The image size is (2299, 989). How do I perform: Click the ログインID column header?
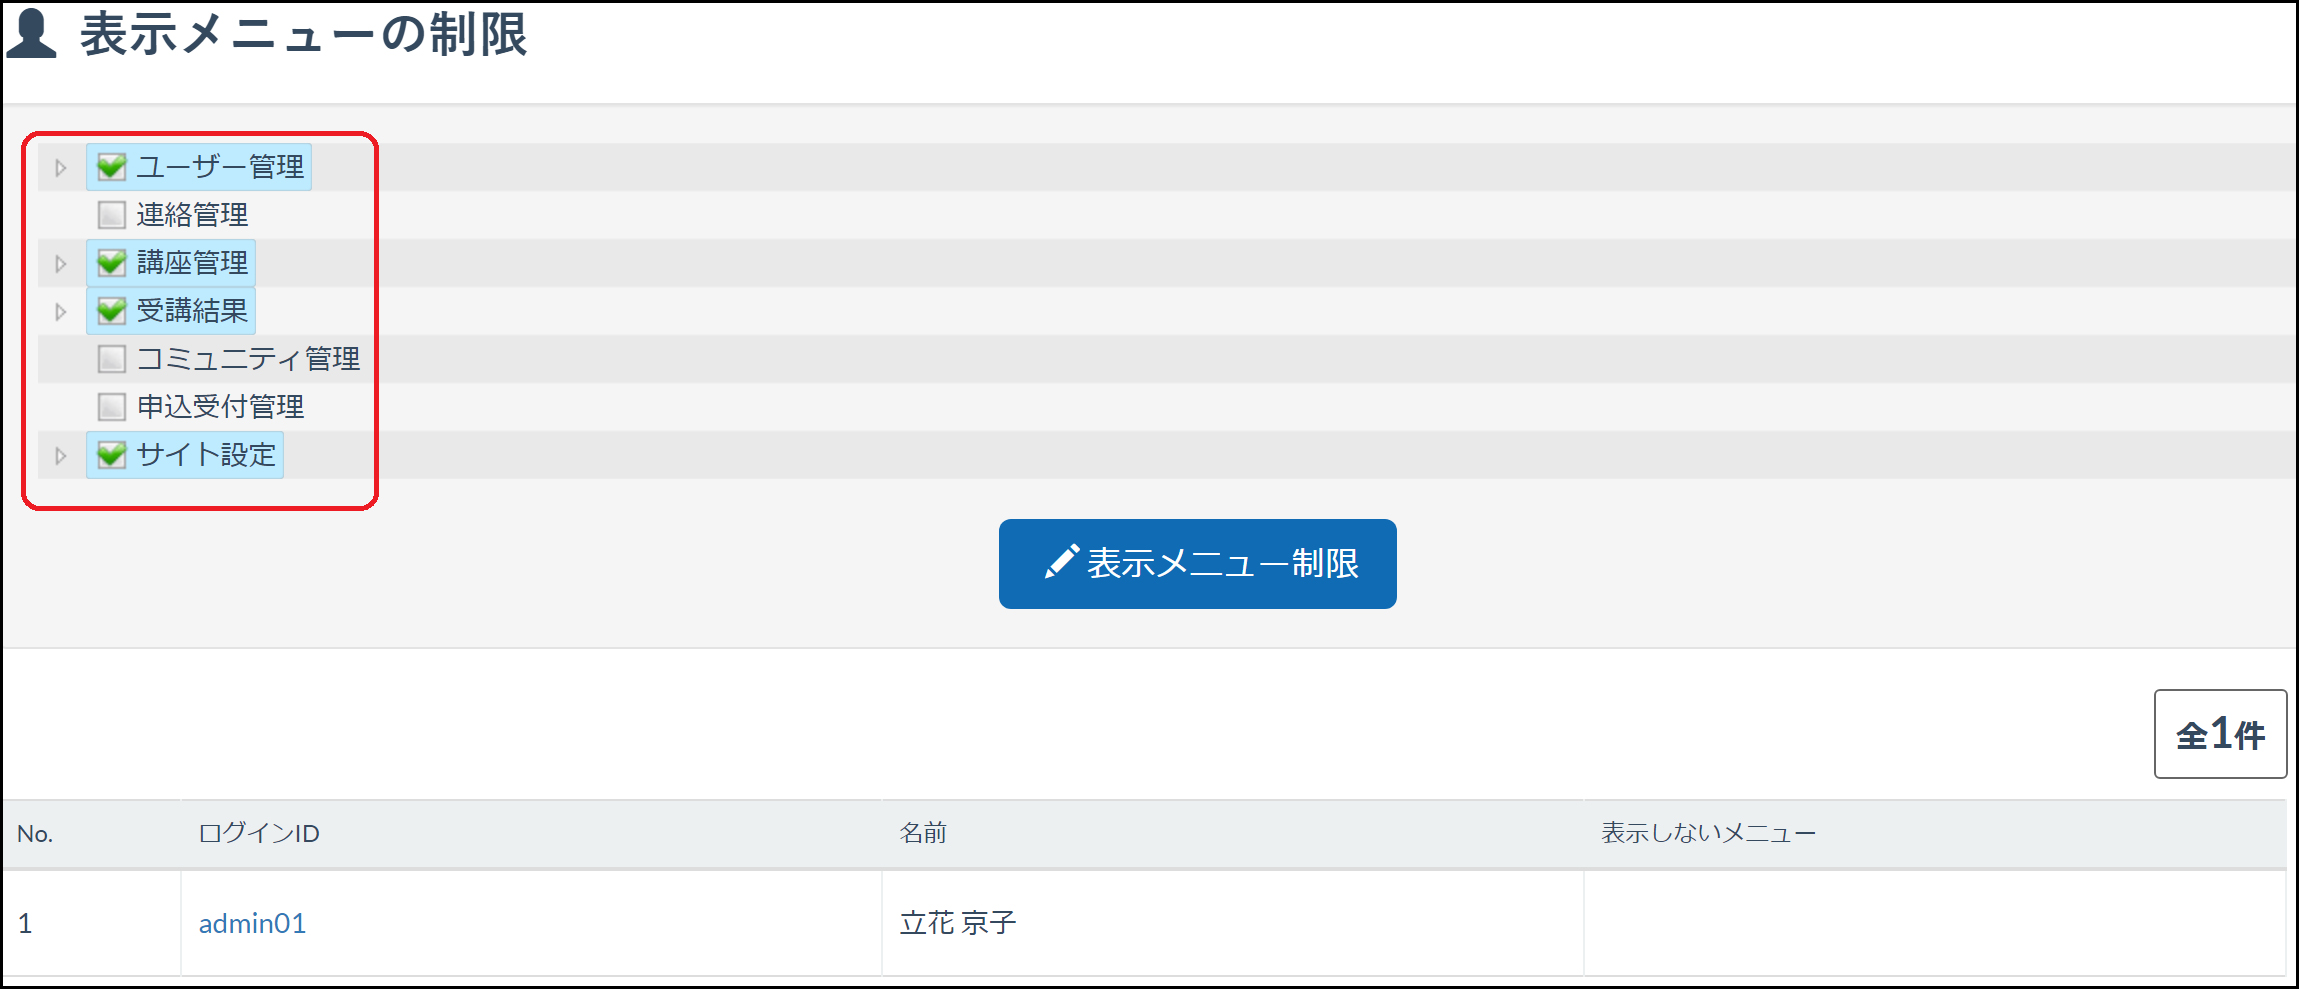click(x=259, y=833)
